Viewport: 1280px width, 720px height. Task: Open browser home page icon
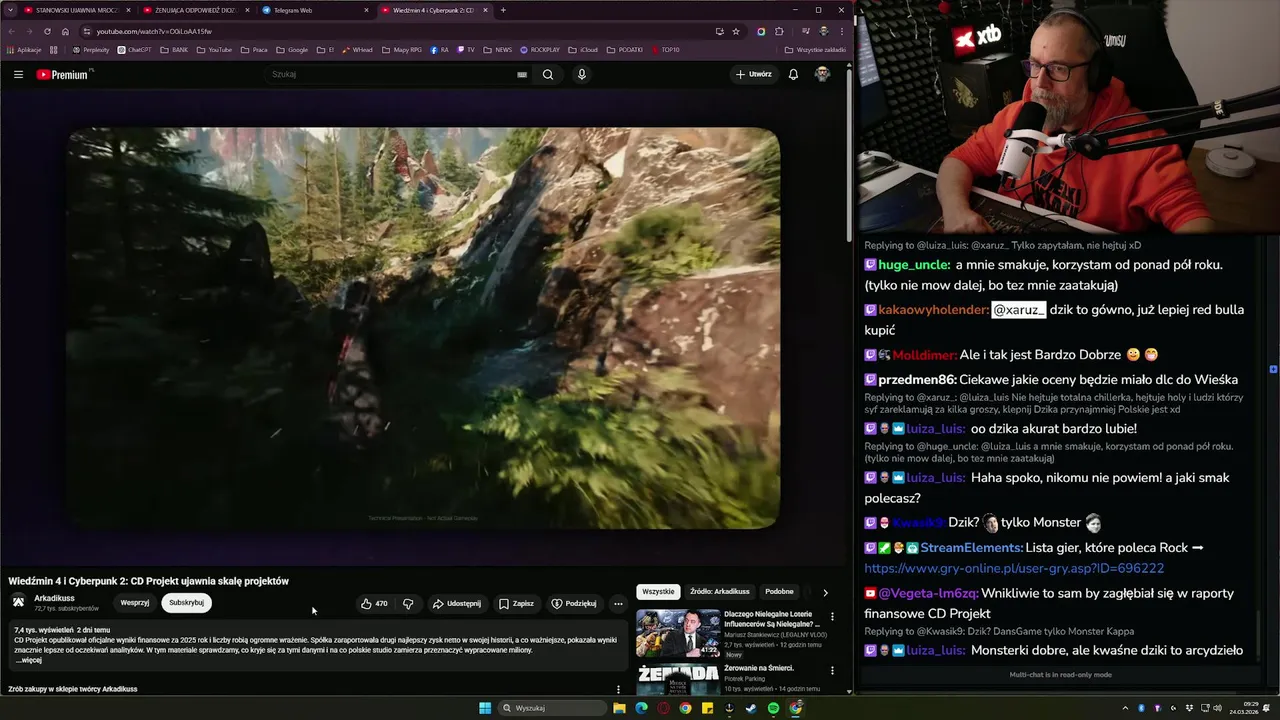(65, 31)
